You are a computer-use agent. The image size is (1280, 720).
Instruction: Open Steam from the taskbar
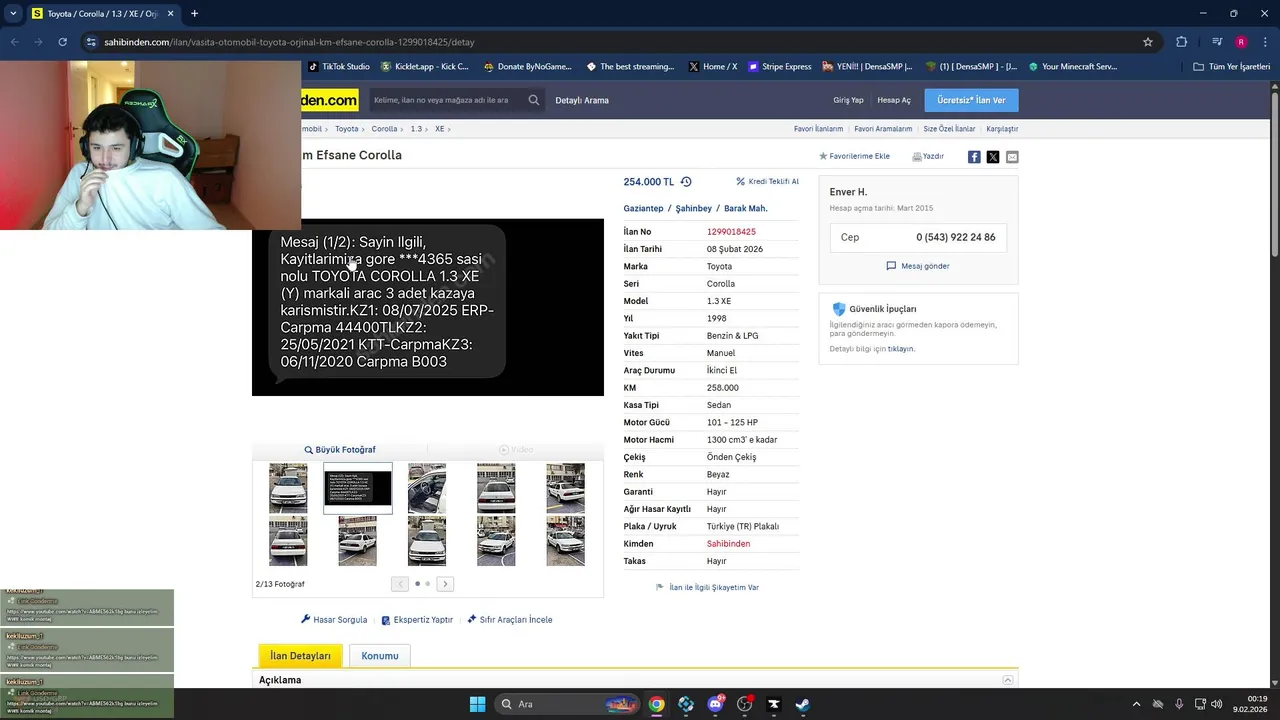click(x=803, y=704)
